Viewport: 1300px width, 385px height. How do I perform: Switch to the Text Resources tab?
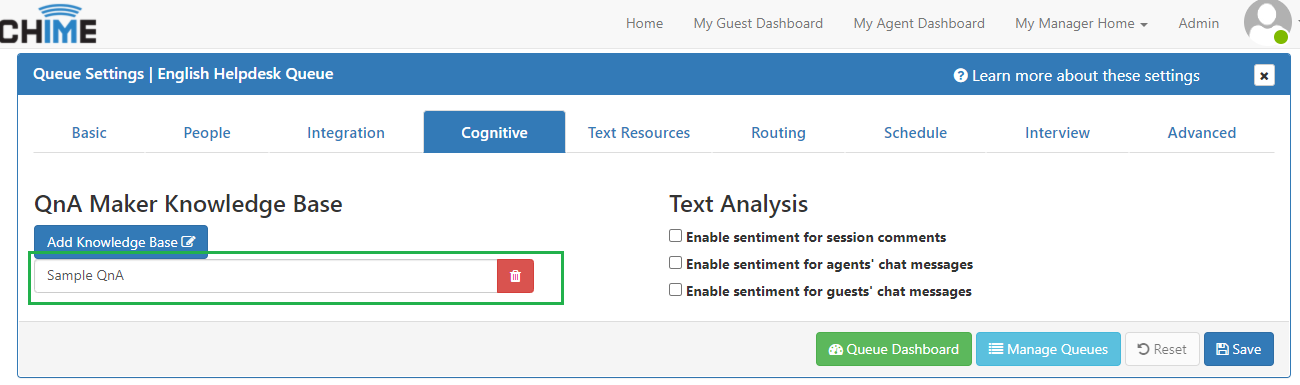639,132
